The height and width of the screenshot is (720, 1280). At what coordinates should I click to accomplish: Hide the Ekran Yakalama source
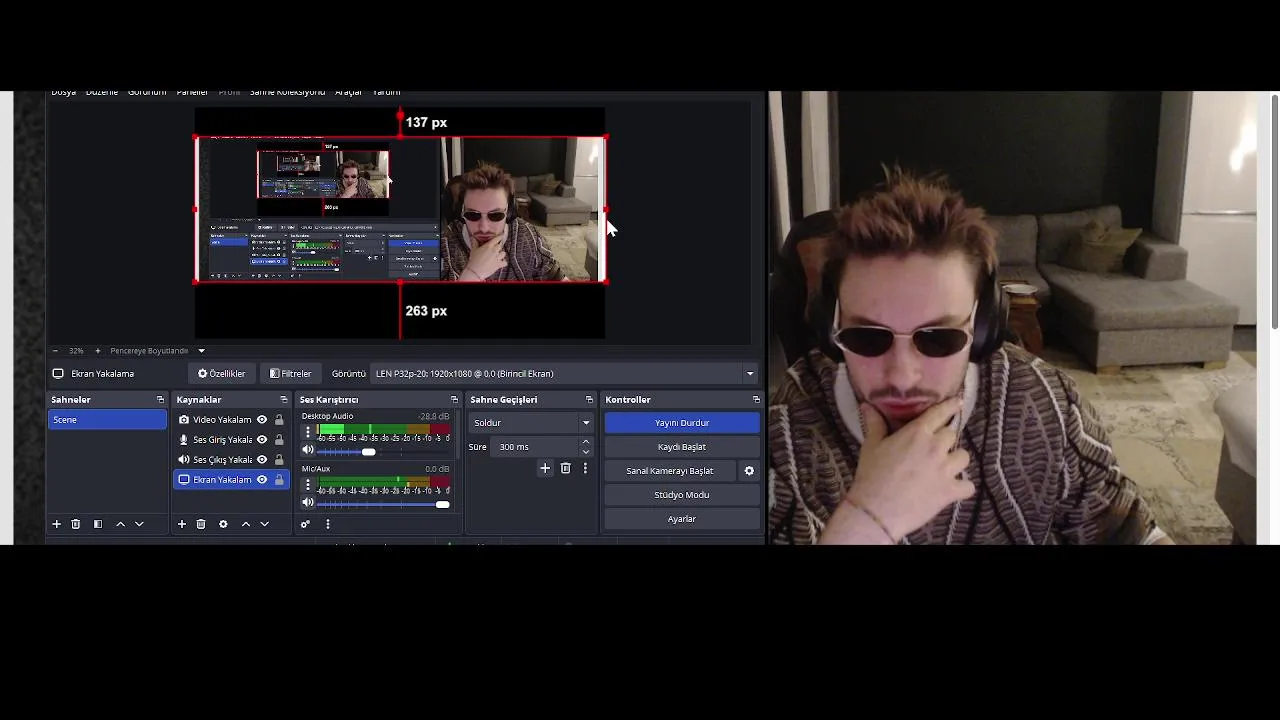(x=262, y=480)
